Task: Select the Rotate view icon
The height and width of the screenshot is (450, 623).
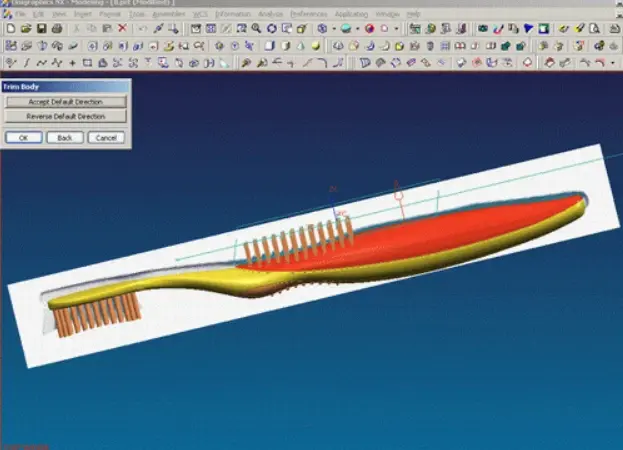Action: pyautogui.click(x=272, y=28)
